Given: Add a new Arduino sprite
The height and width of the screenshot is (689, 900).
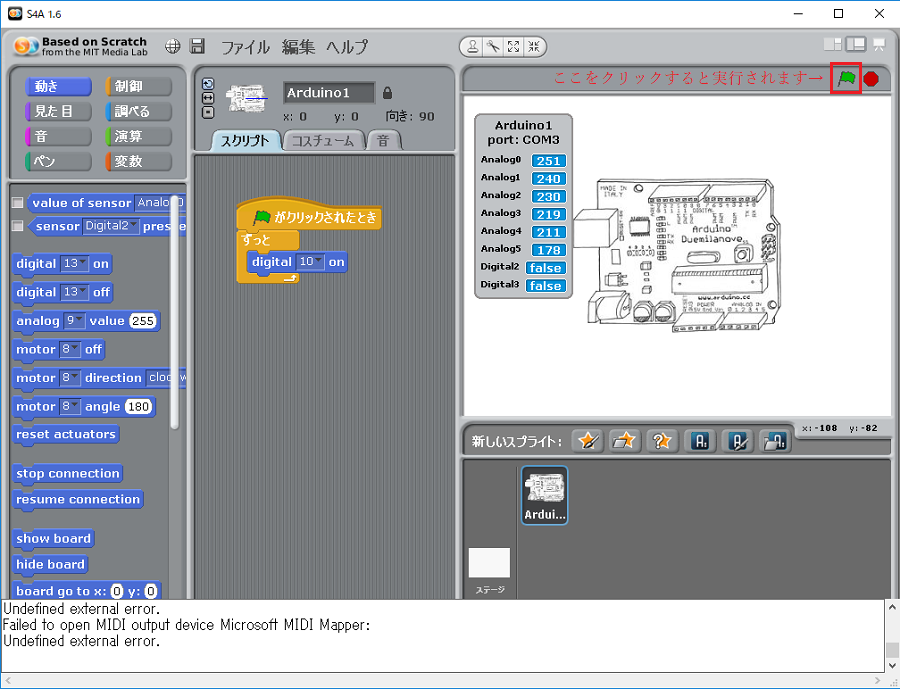Looking at the screenshot, I should click(x=700, y=441).
